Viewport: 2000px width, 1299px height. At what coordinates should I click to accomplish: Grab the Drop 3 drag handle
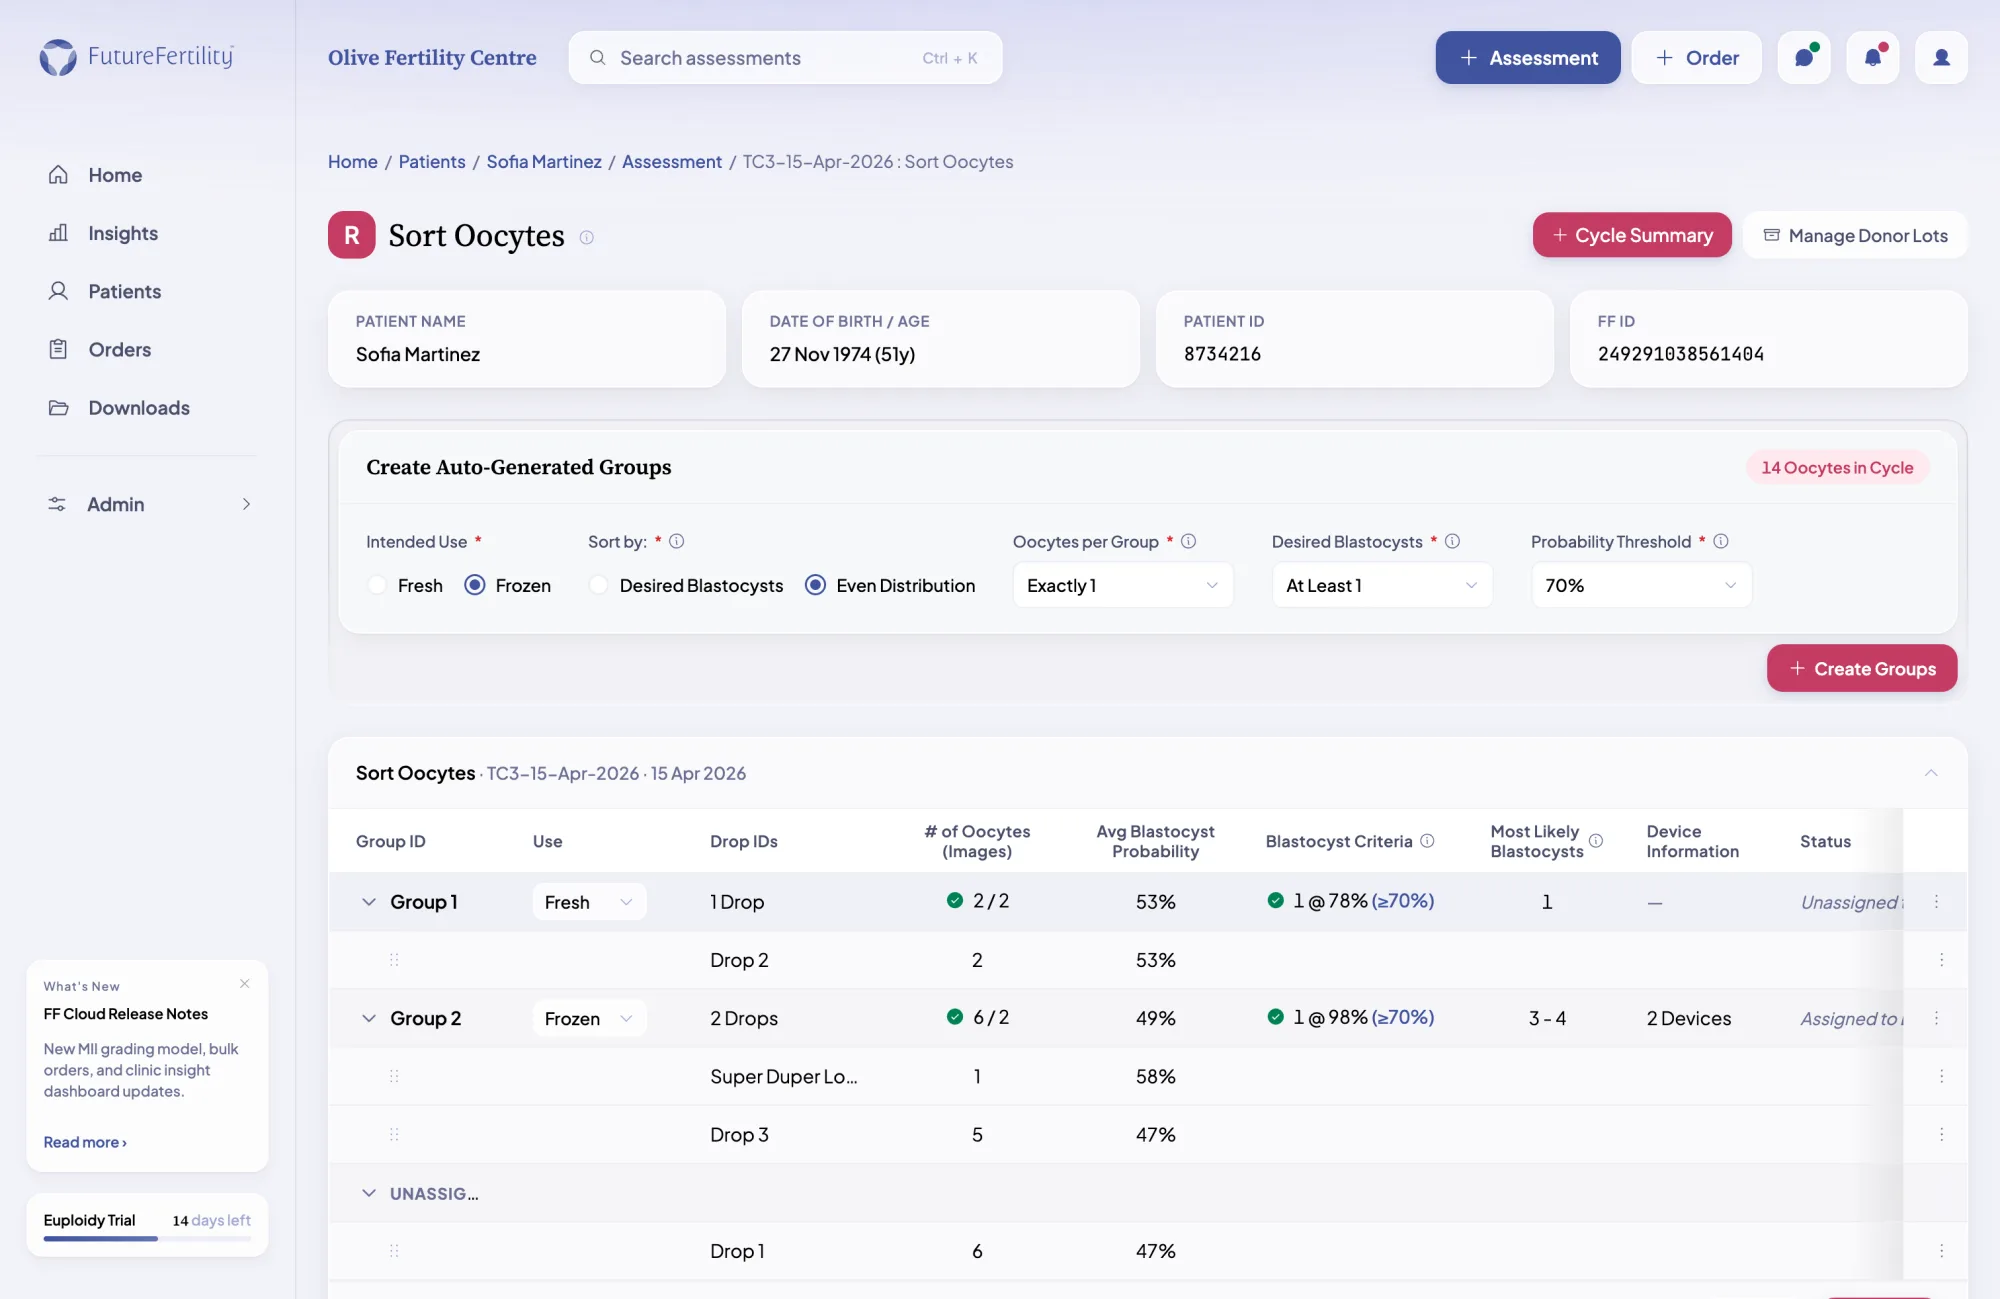coord(394,1134)
